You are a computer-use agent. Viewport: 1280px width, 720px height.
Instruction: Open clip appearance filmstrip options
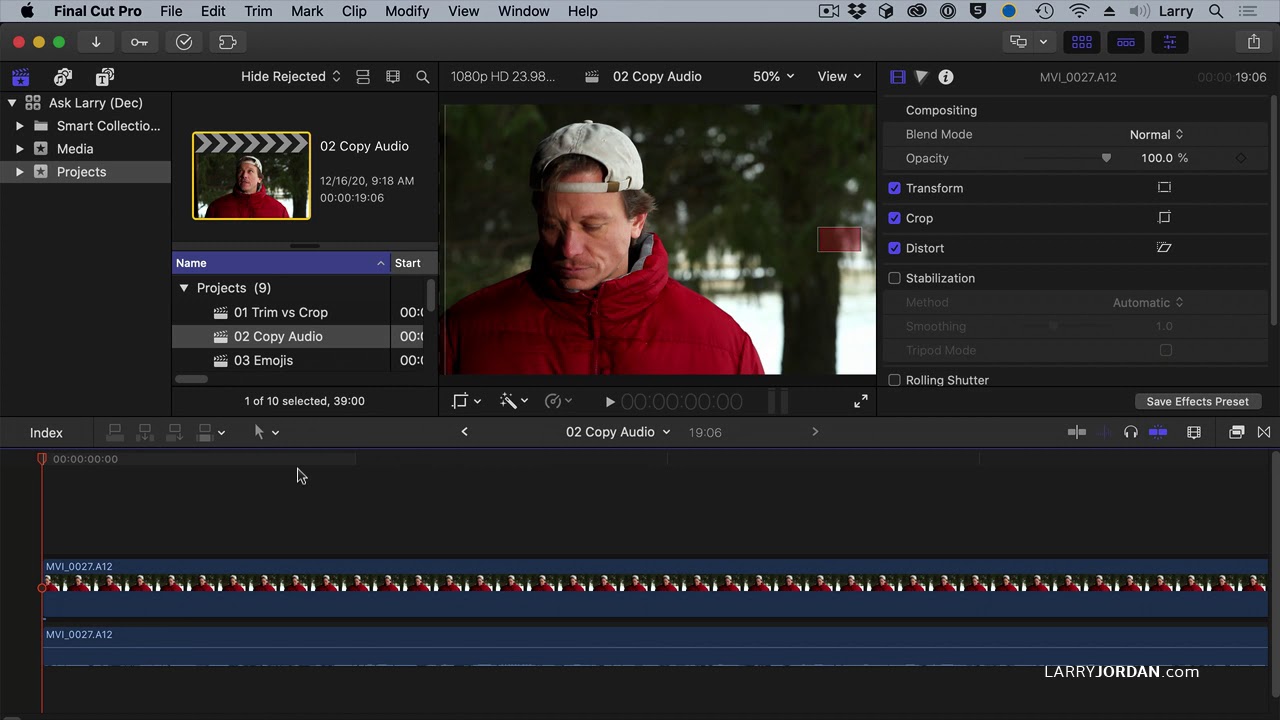pyautogui.click(x=393, y=77)
